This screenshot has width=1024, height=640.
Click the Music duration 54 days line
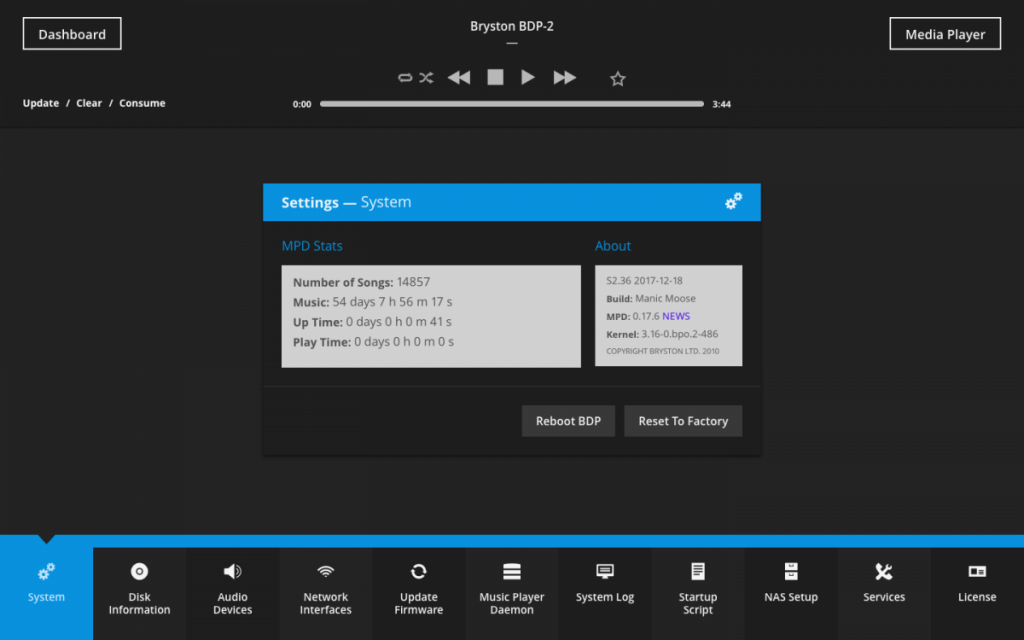click(372, 302)
